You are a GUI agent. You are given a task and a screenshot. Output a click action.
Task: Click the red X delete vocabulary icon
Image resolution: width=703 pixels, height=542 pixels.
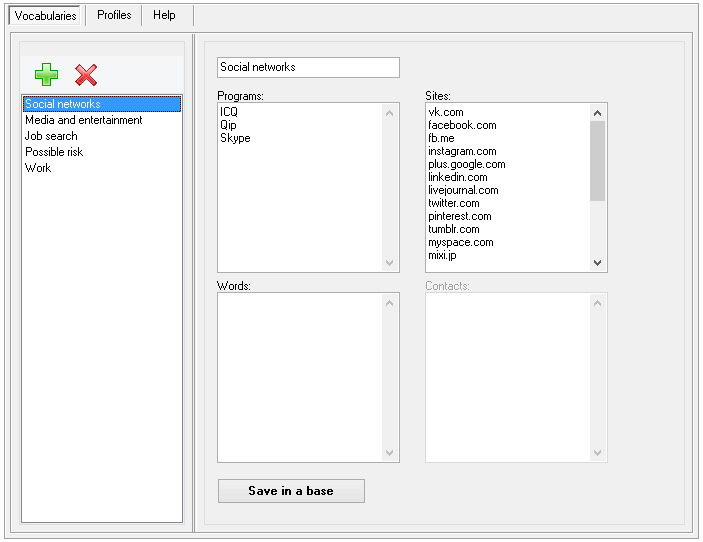(86, 75)
